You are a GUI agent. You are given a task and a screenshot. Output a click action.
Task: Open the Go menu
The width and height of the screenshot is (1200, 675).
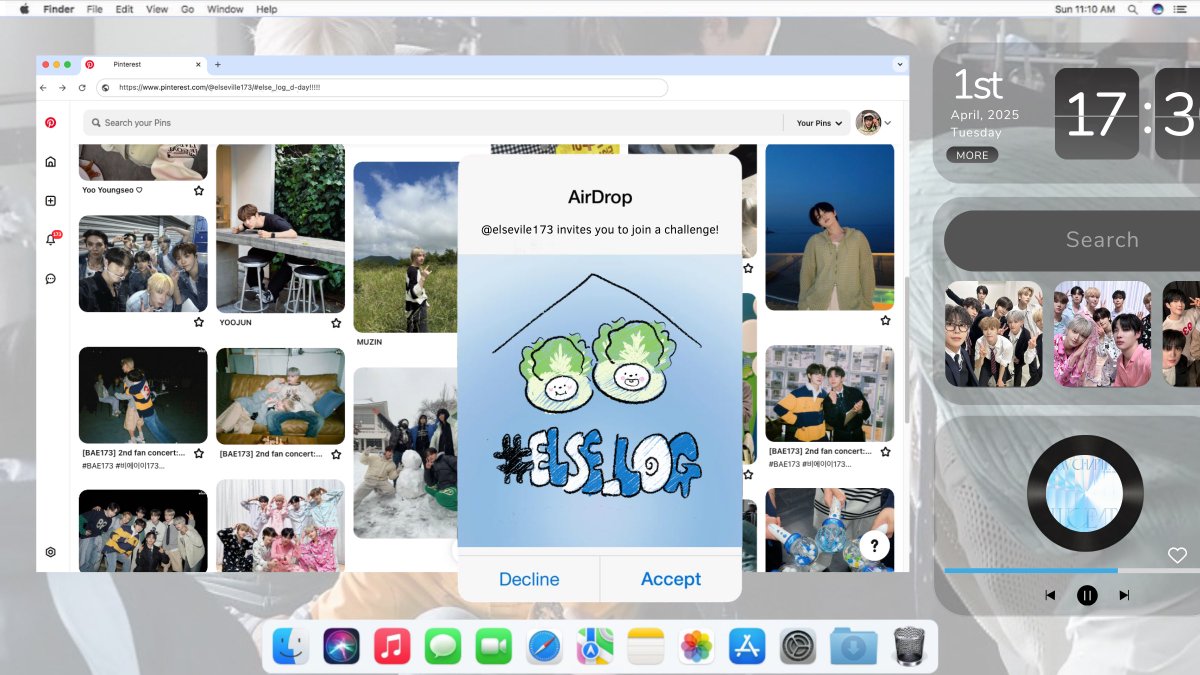188,9
